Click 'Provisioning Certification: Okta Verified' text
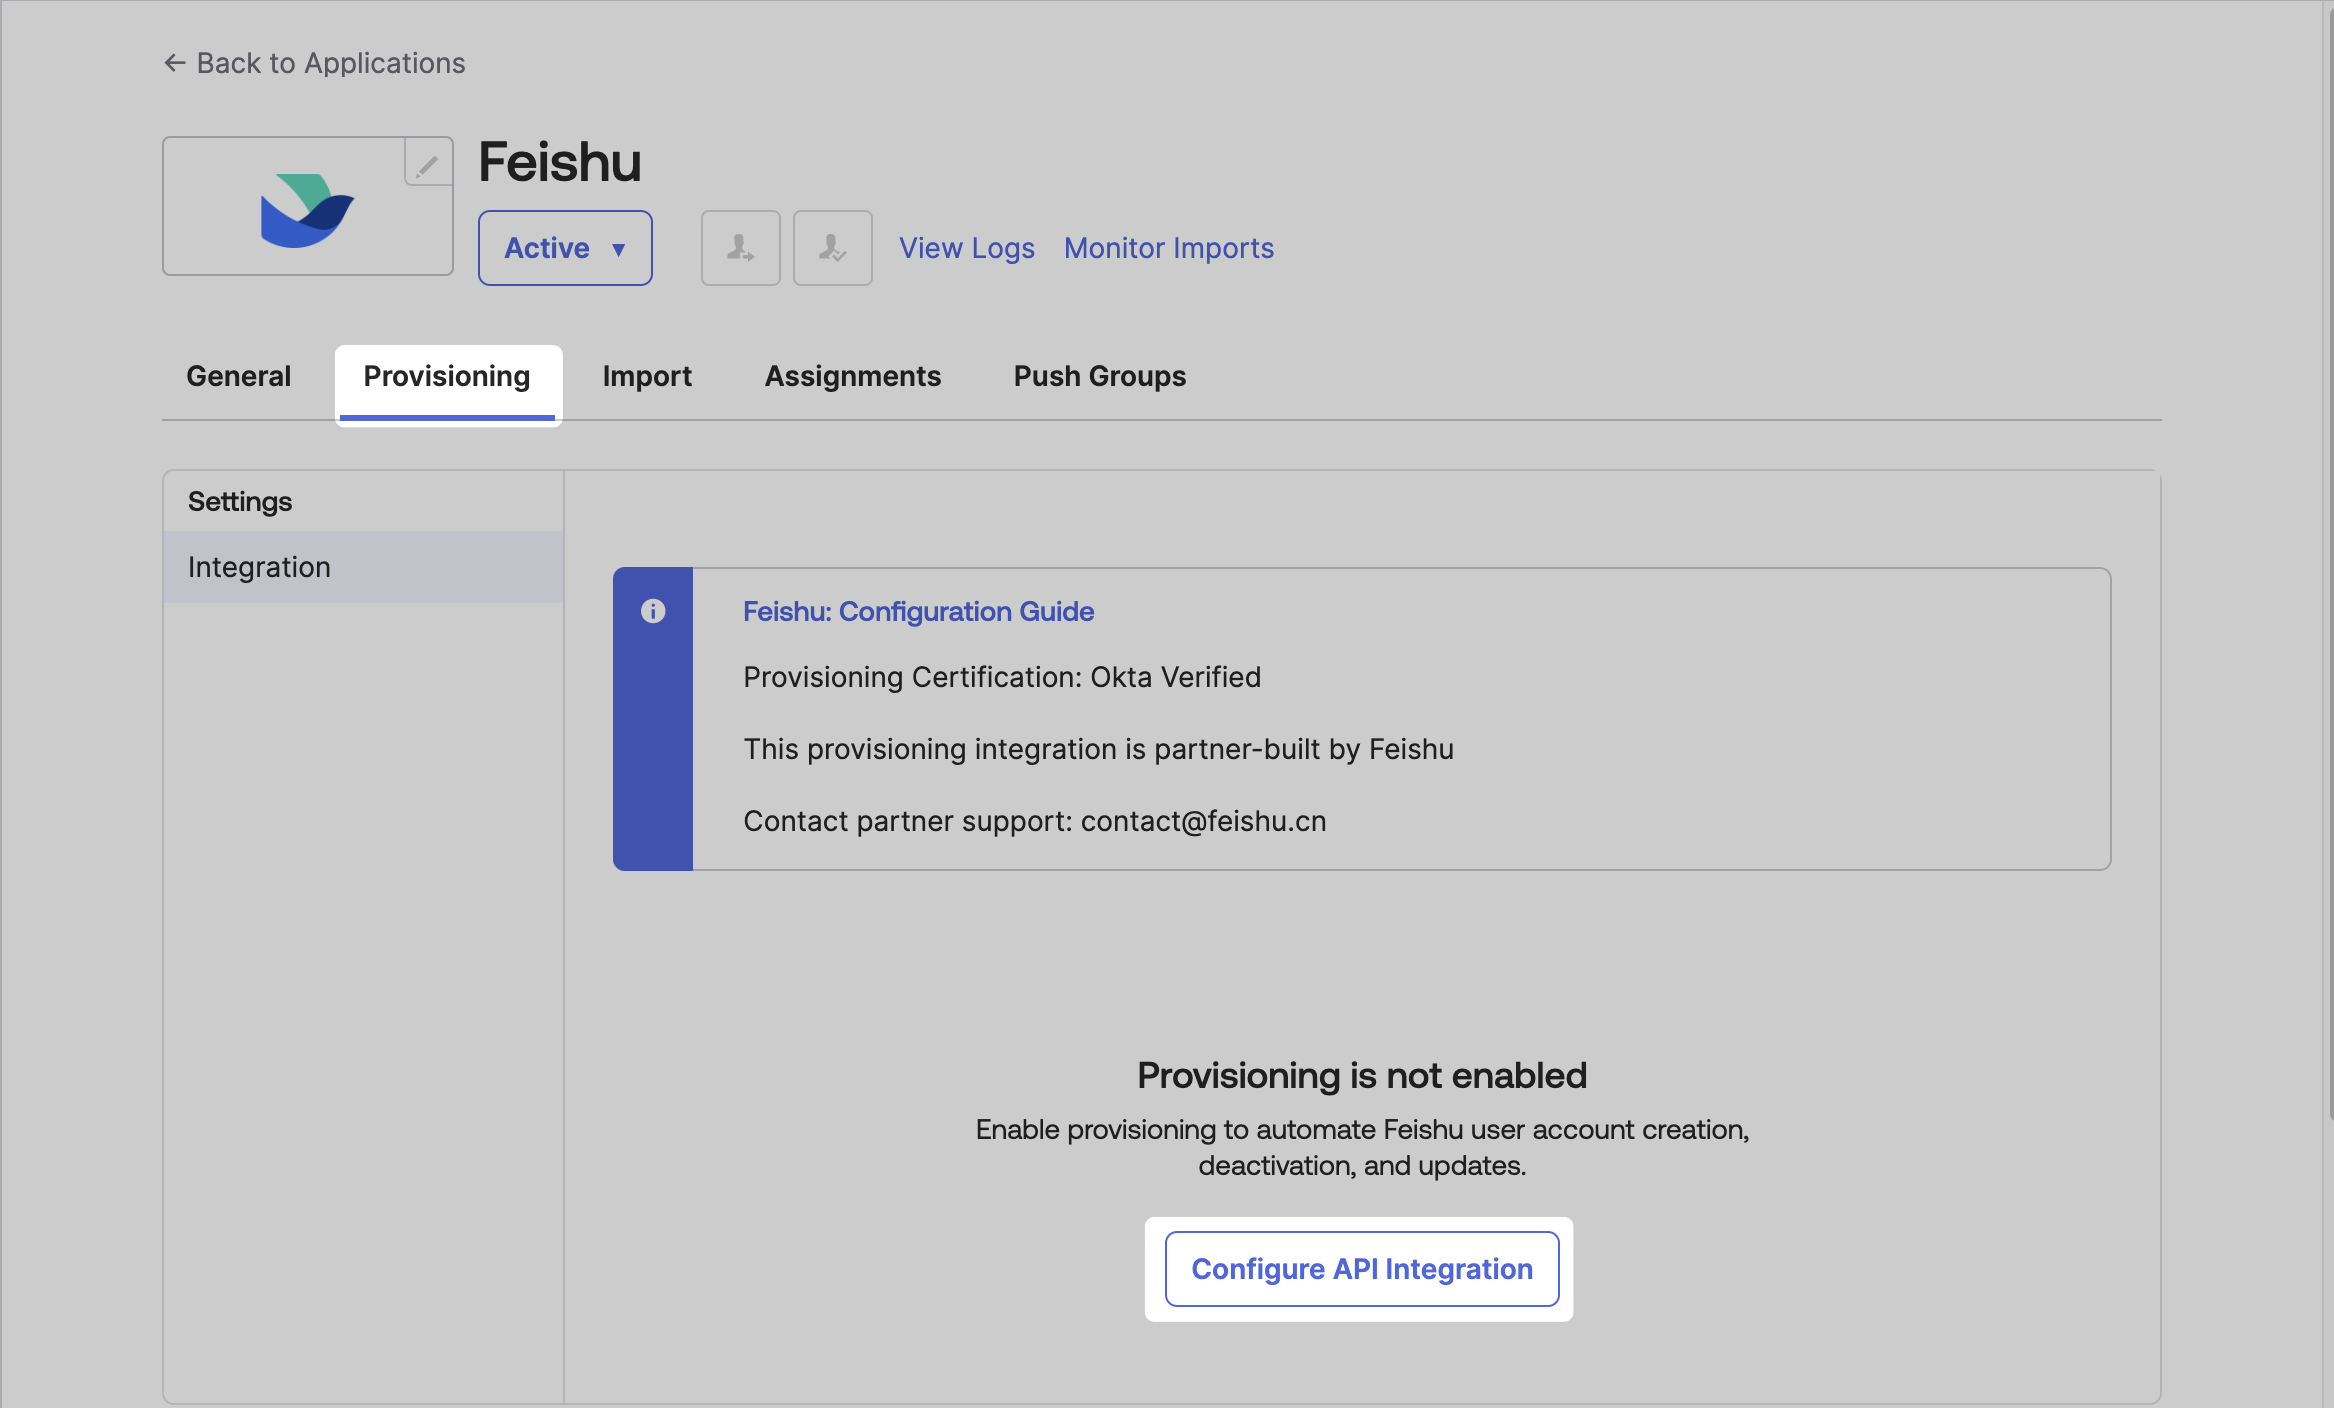 click(1002, 677)
